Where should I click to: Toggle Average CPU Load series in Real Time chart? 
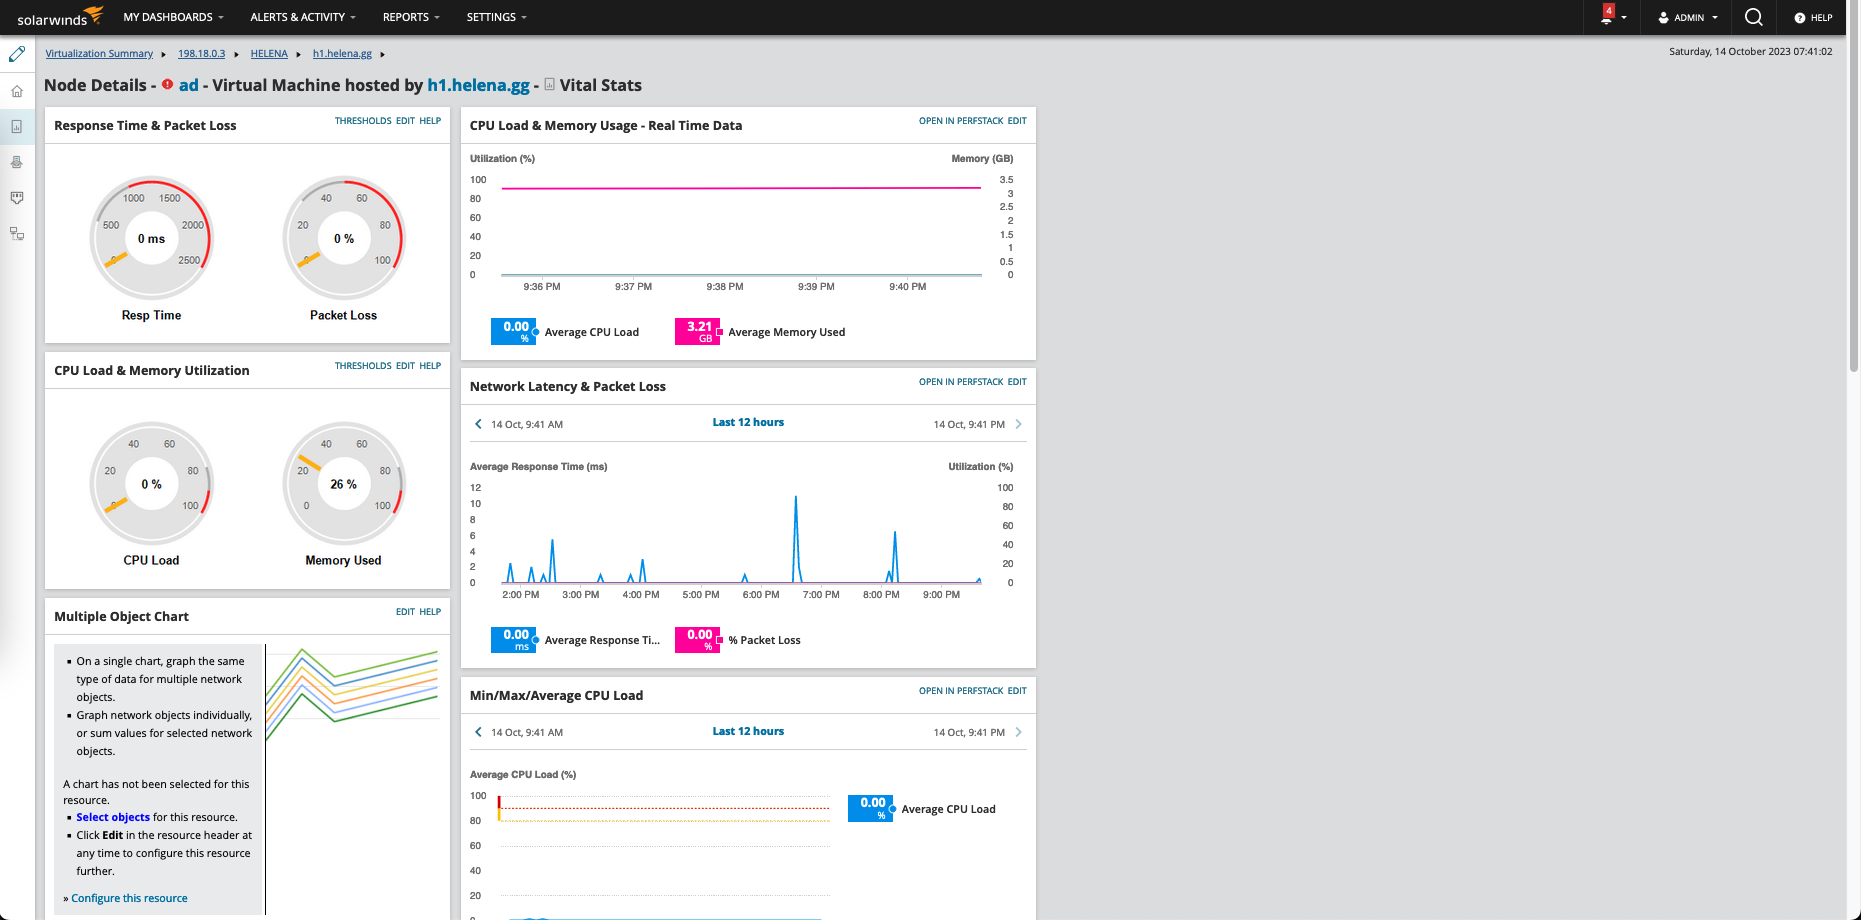pos(591,332)
